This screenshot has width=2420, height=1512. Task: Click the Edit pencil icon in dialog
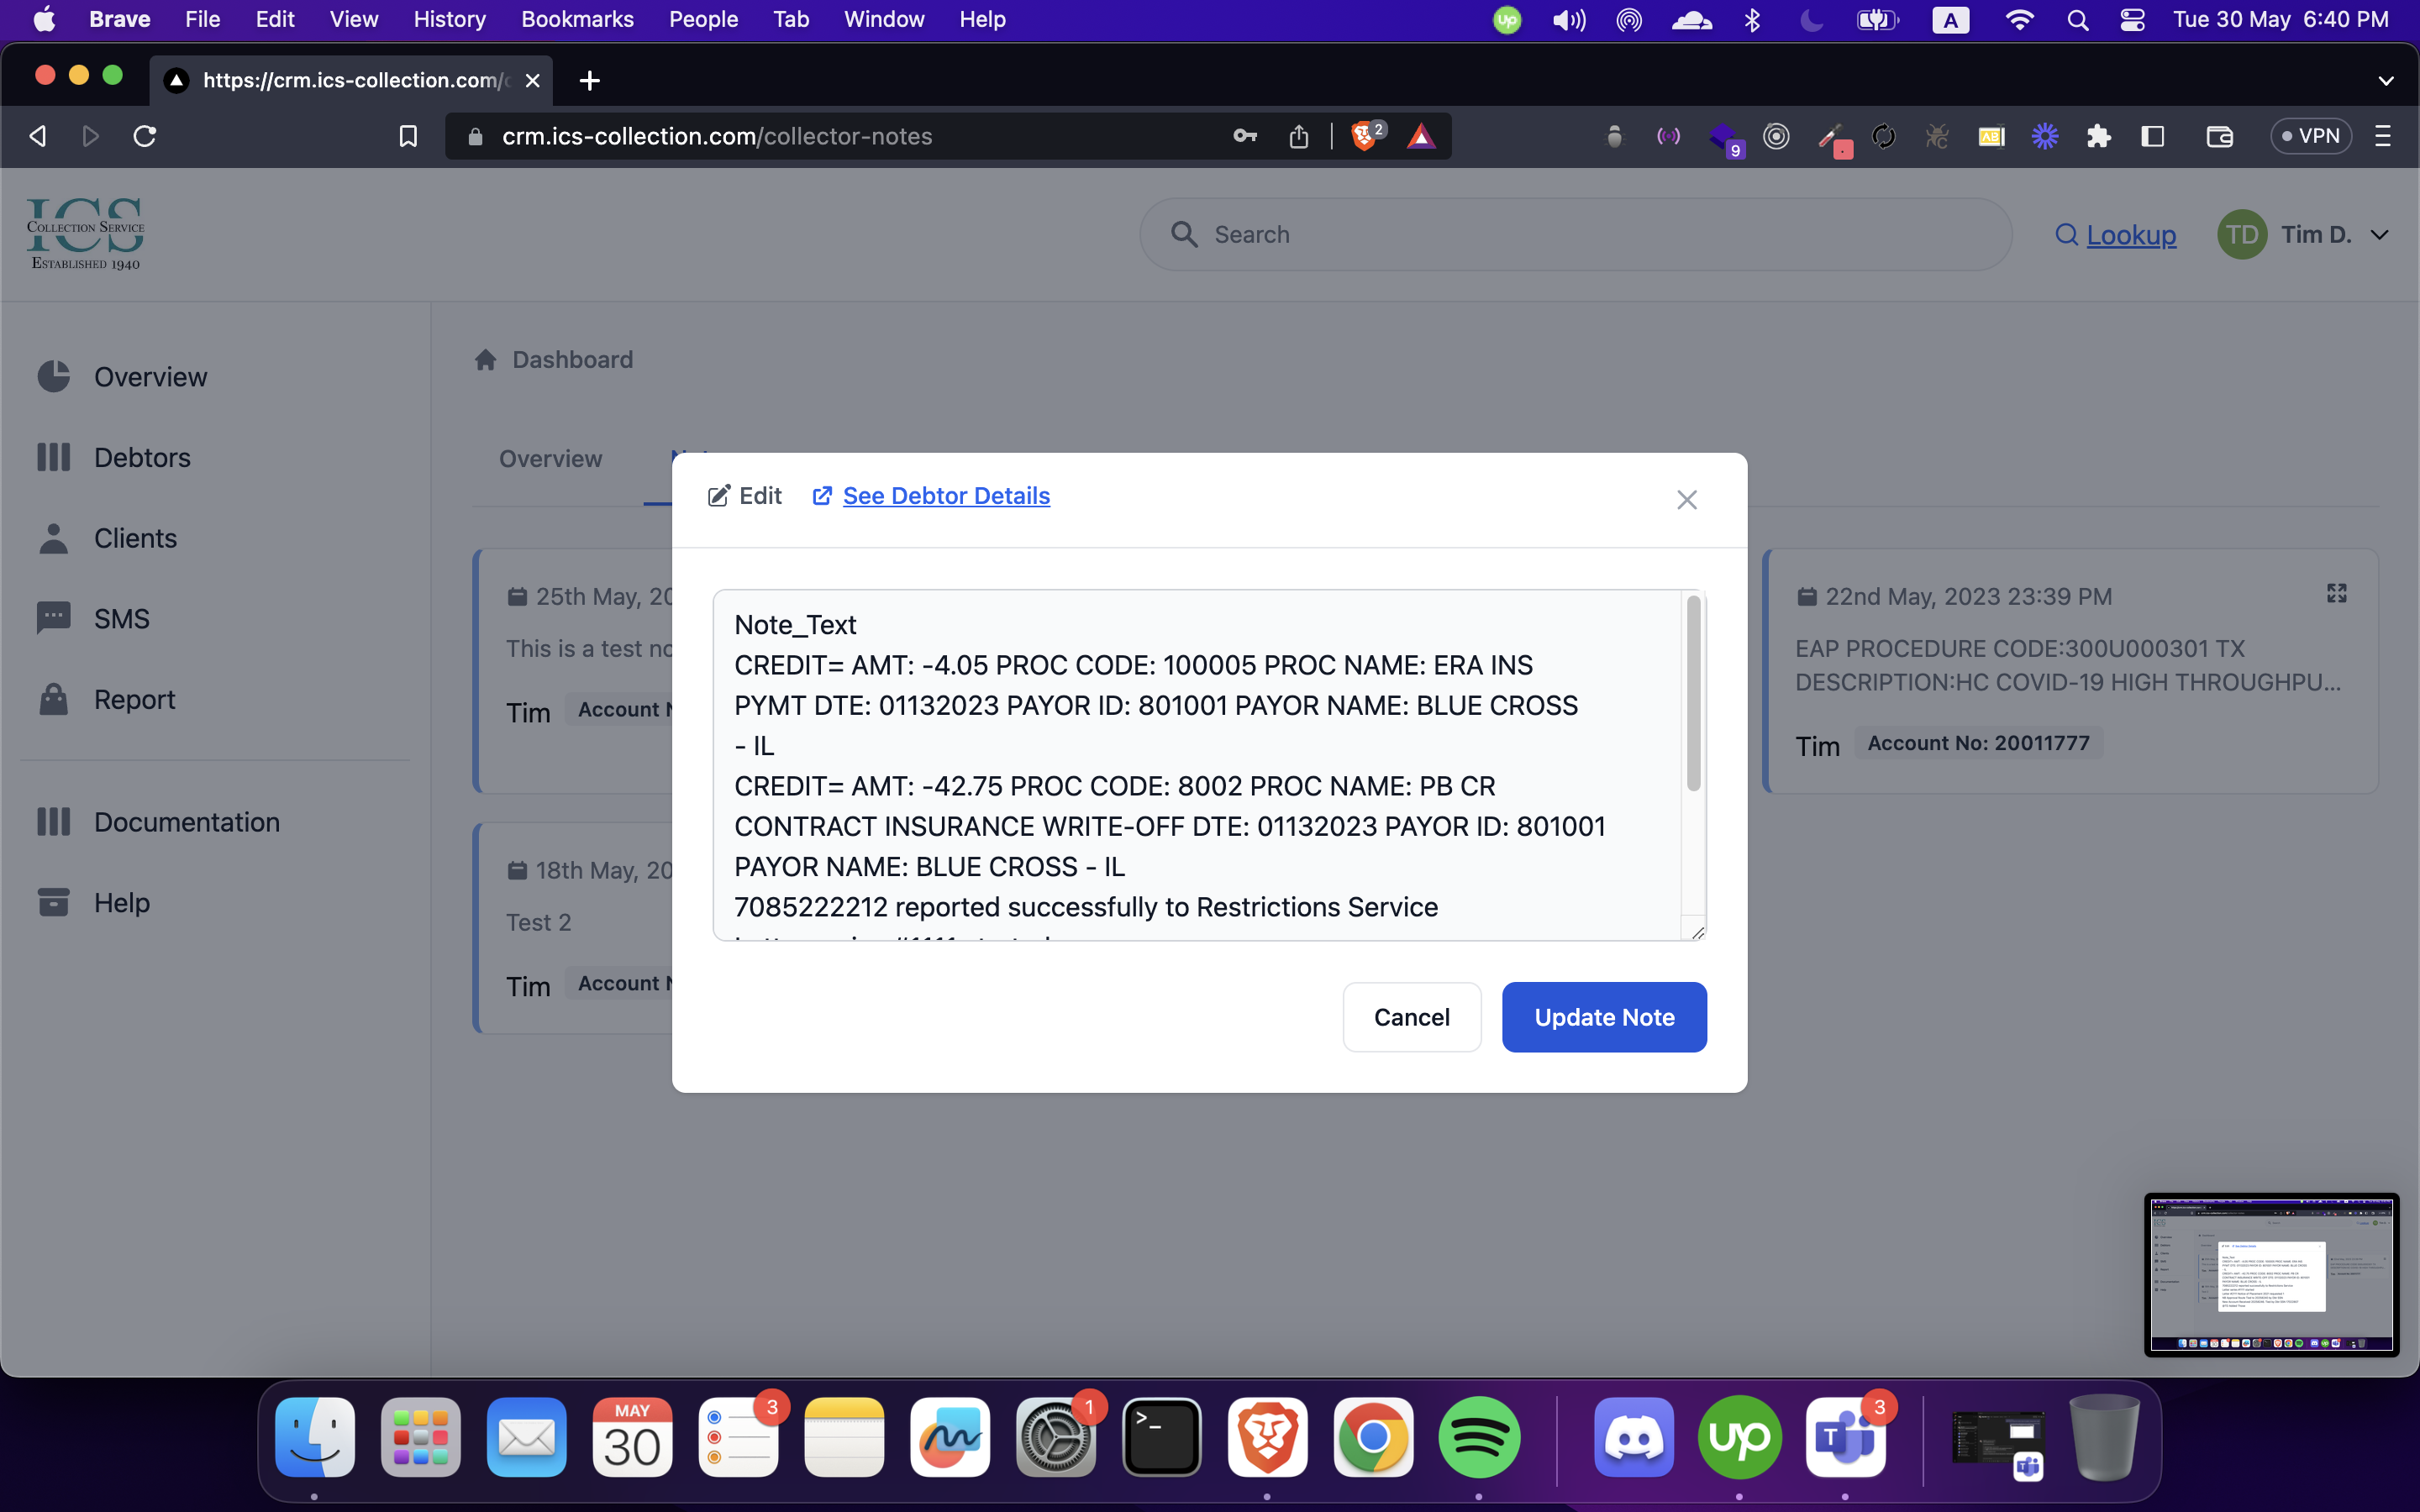coord(719,496)
